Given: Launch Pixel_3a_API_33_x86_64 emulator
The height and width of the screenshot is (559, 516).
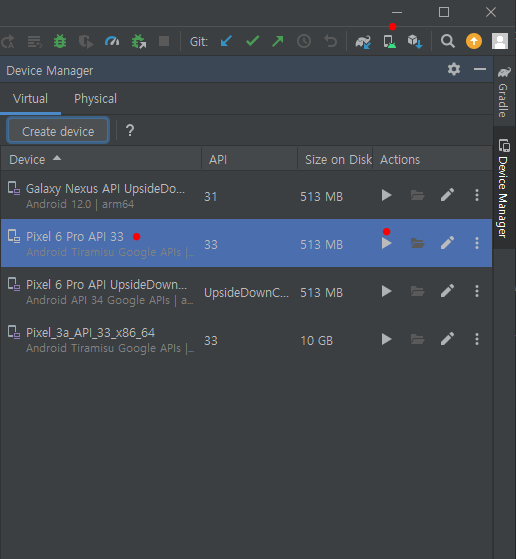Looking at the screenshot, I should [387, 339].
